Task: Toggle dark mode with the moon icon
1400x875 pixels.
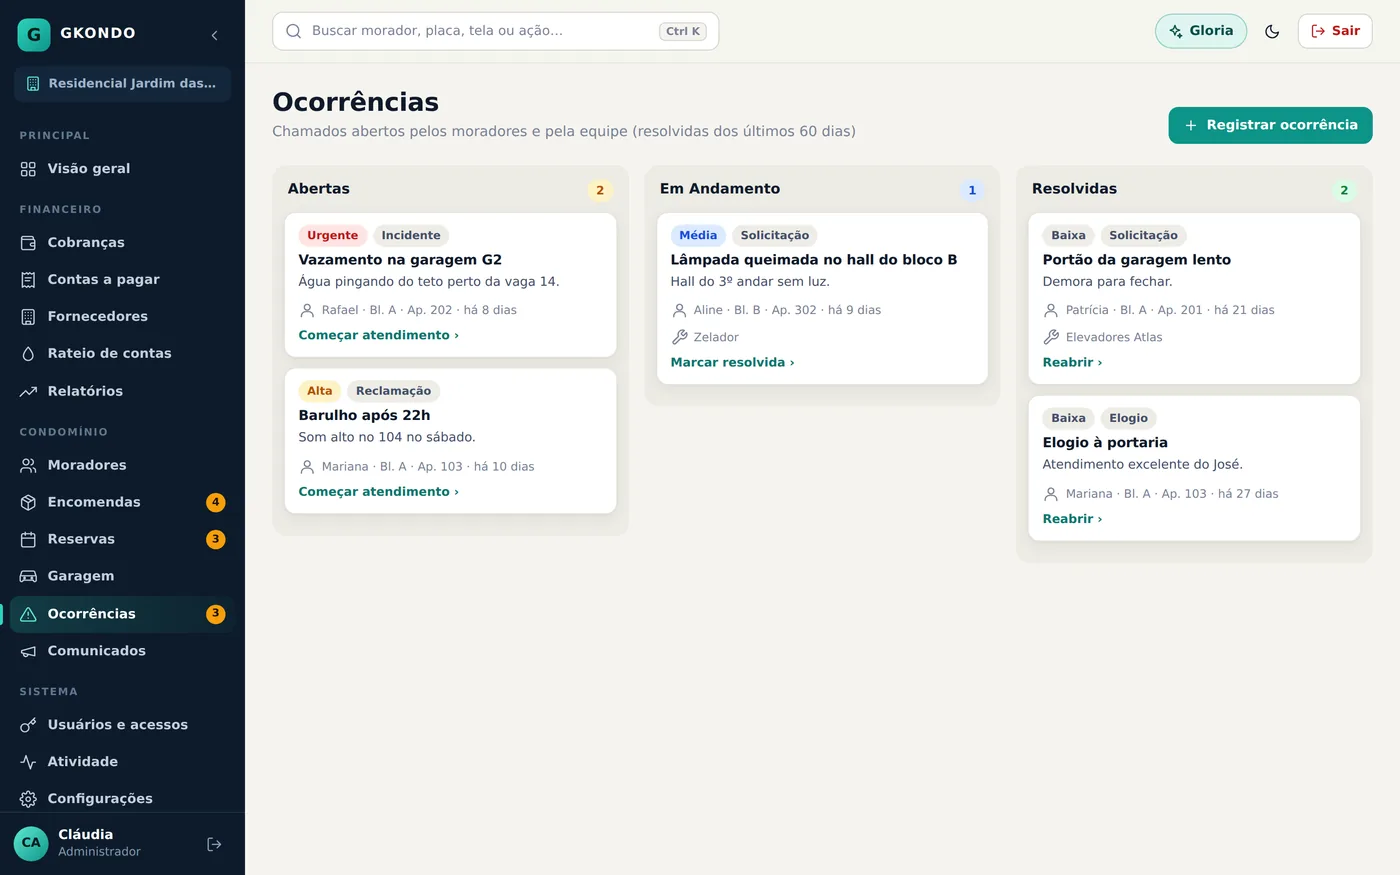Action: [1272, 31]
